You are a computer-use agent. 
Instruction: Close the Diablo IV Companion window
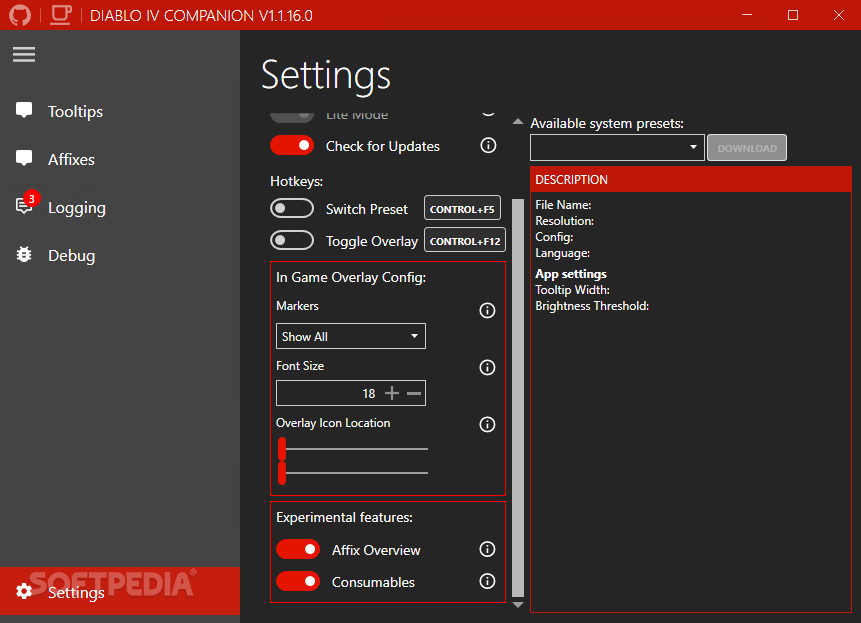pyautogui.click(x=838, y=15)
